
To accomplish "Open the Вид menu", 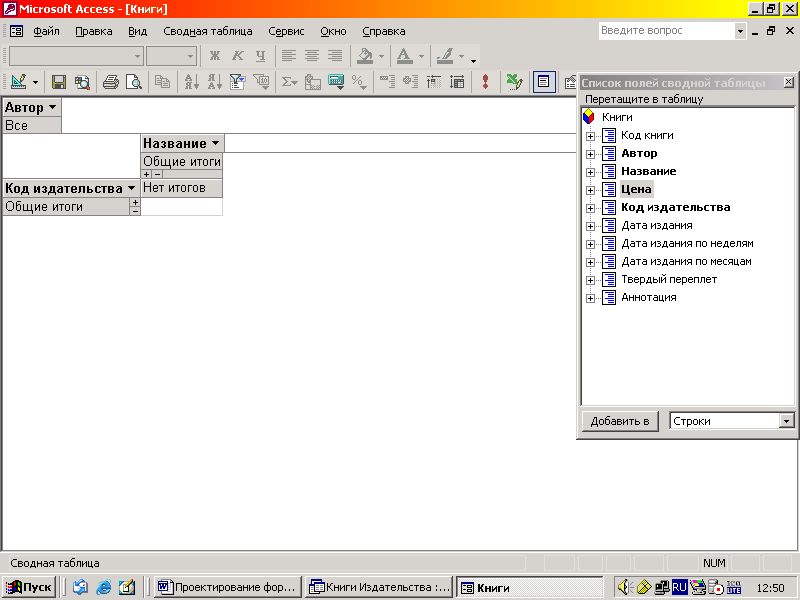I will [x=137, y=31].
